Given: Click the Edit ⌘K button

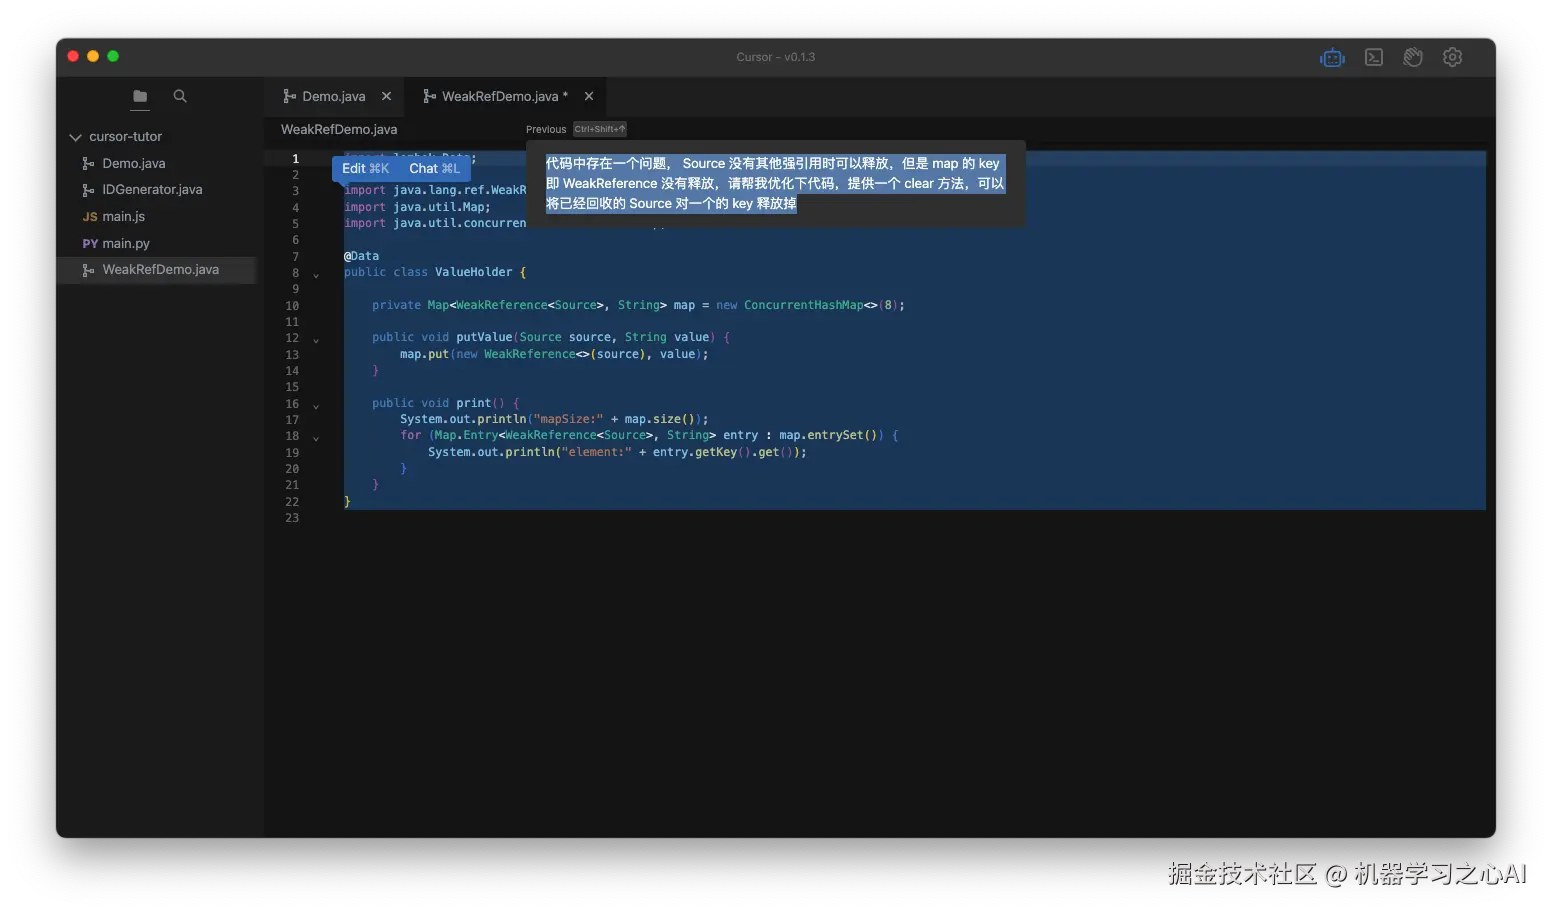Looking at the screenshot, I should (365, 168).
